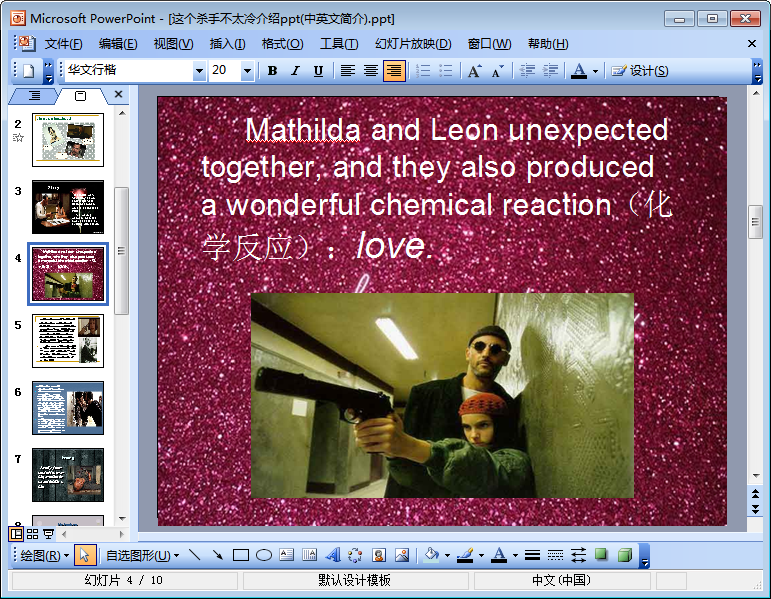Open 格式(O) menu
The image size is (771, 599).
coord(282,44)
